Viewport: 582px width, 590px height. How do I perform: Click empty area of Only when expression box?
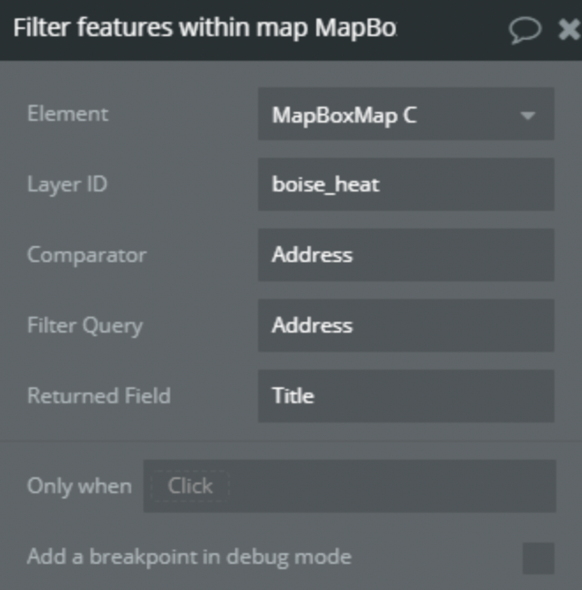click(x=391, y=486)
